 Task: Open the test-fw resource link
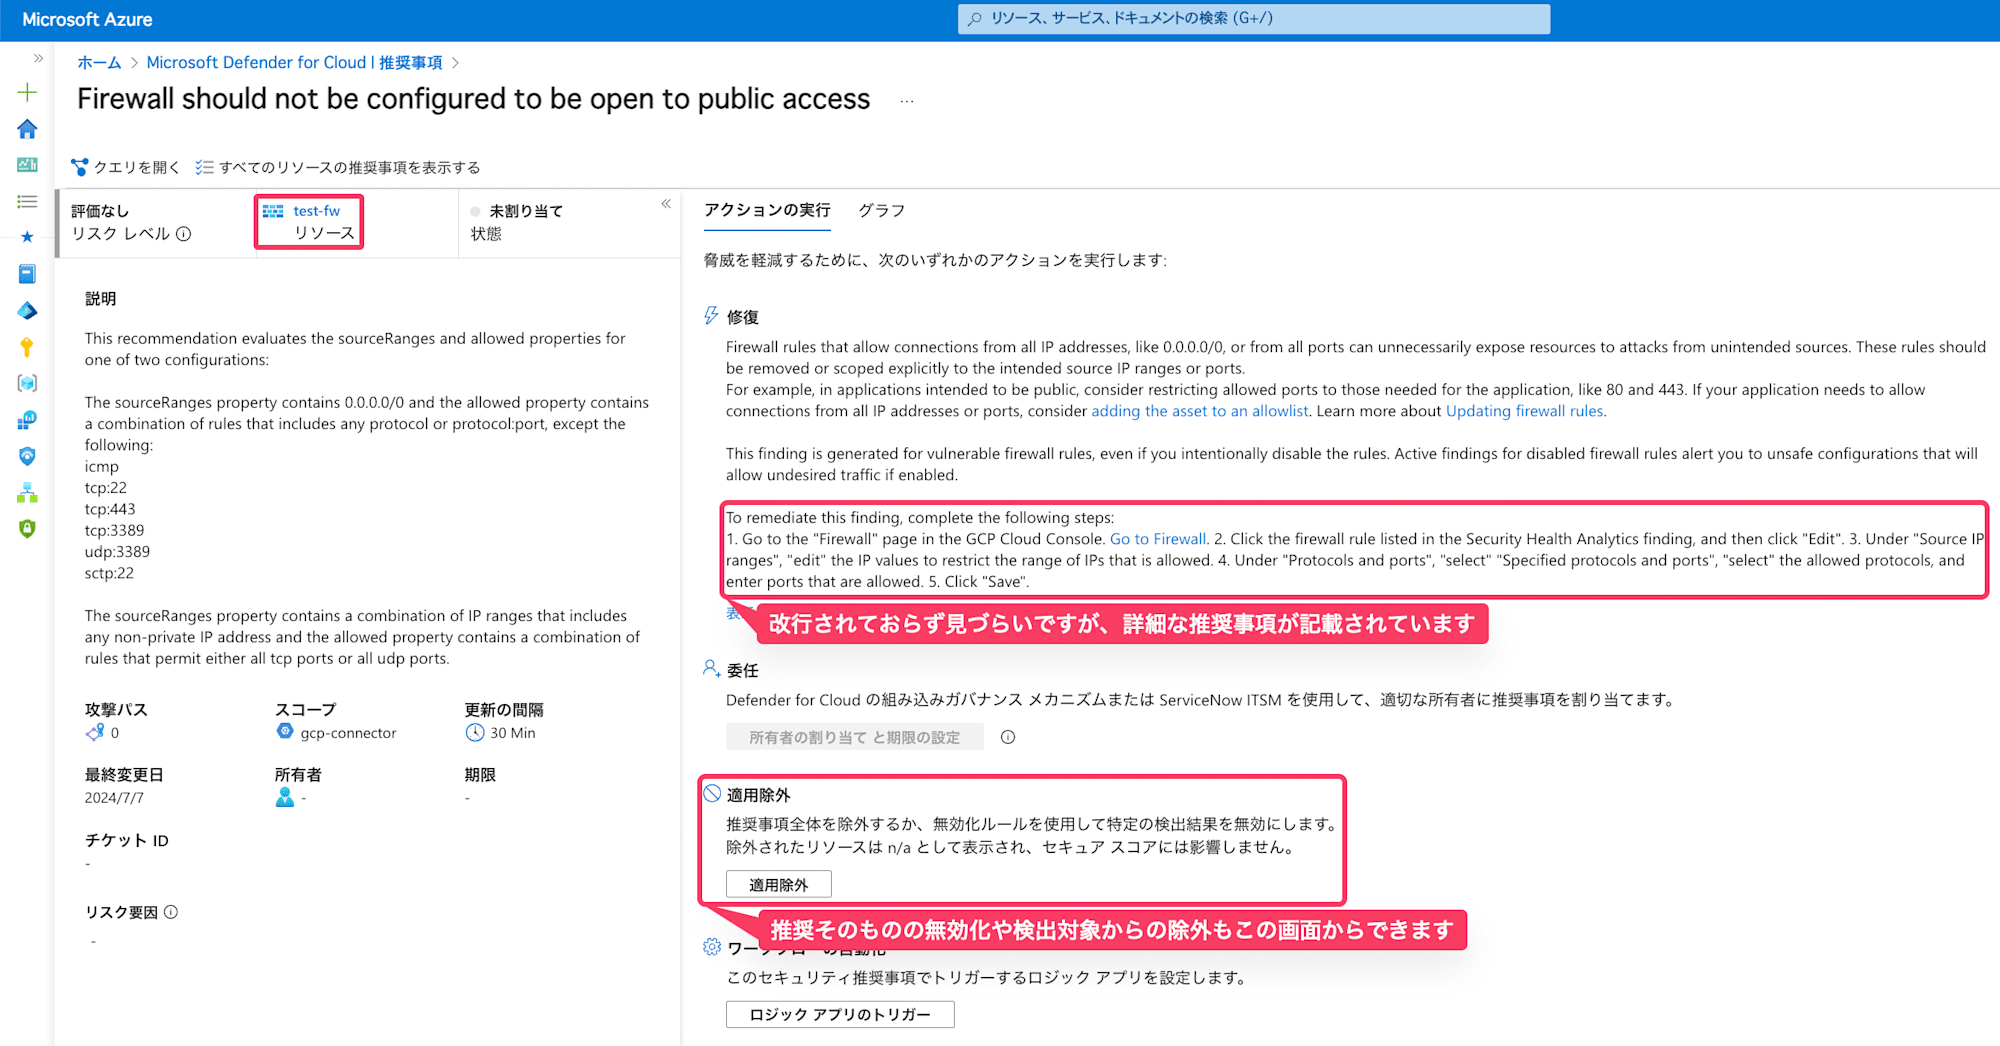click(316, 211)
